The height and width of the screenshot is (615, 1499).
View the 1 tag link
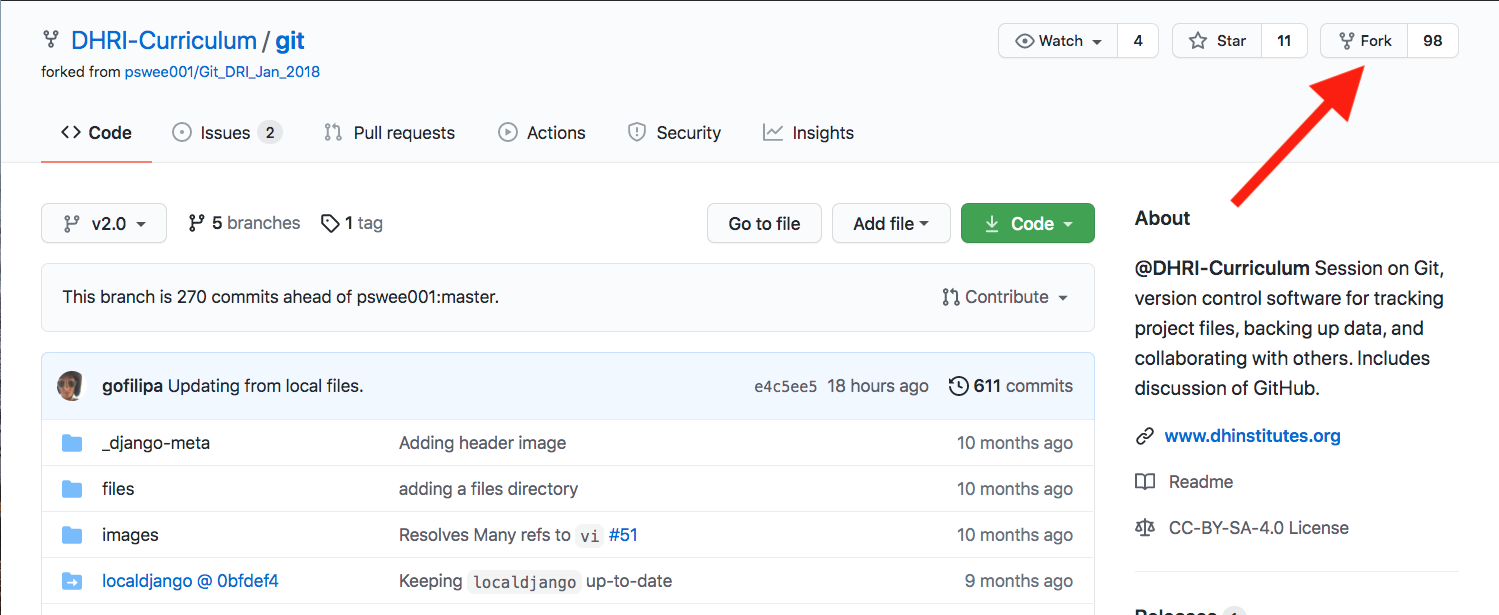352,223
